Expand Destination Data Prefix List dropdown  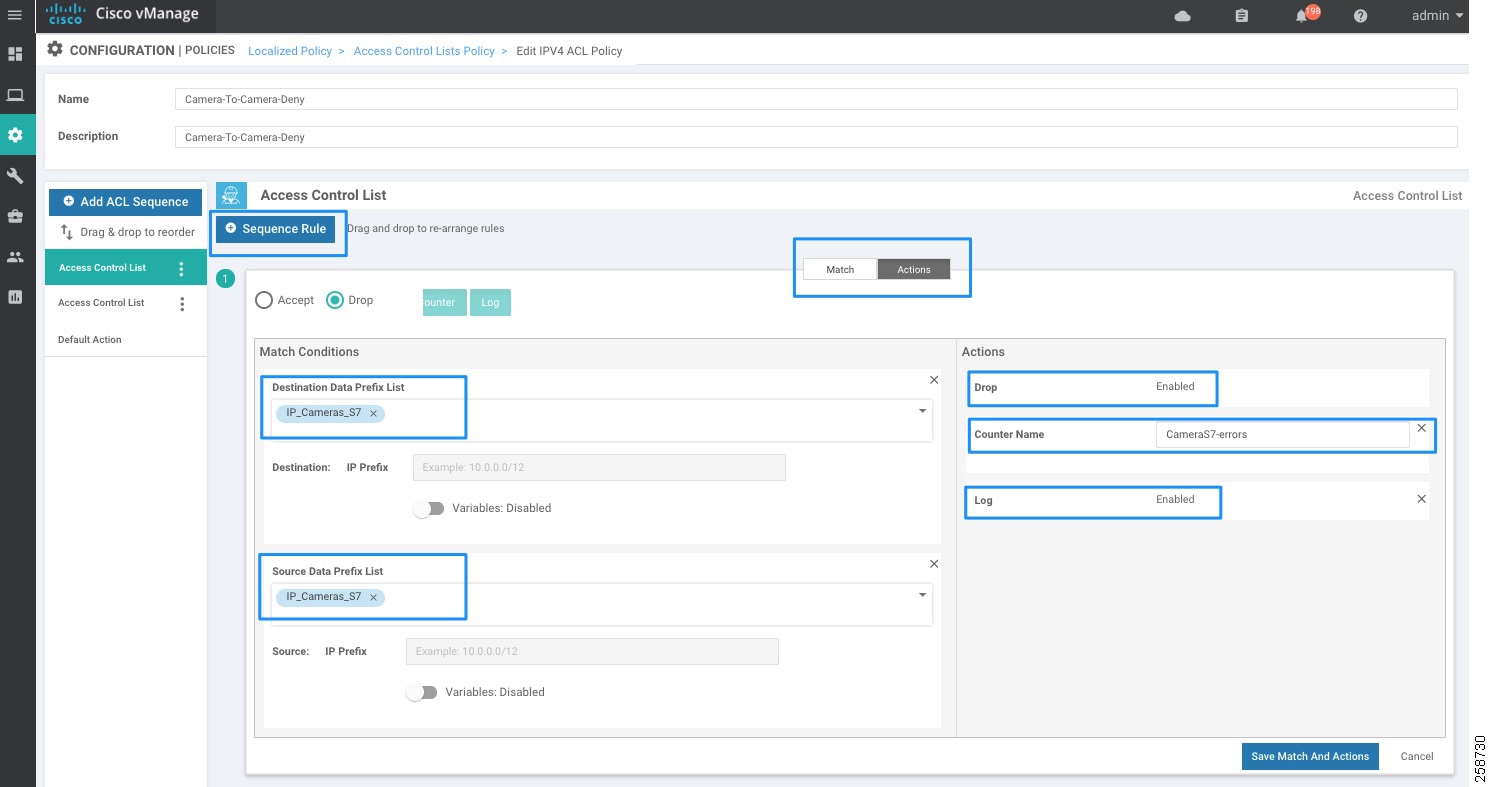click(x=922, y=411)
